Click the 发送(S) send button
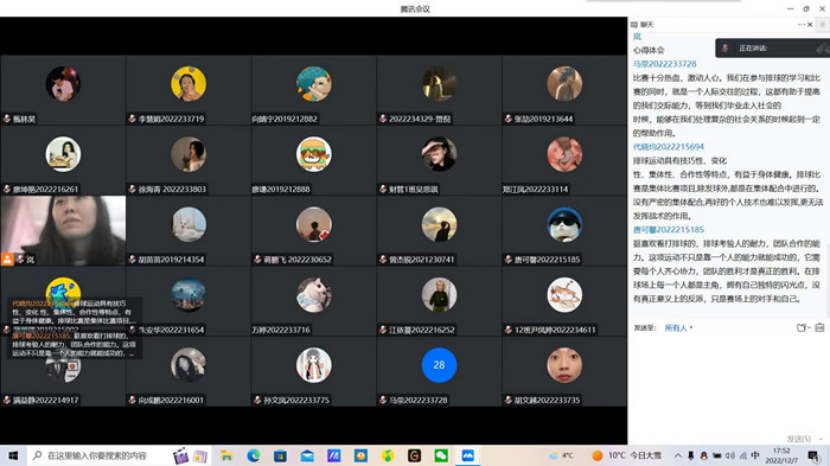Image resolution: width=830 pixels, height=466 pixels. pos(798,438)
